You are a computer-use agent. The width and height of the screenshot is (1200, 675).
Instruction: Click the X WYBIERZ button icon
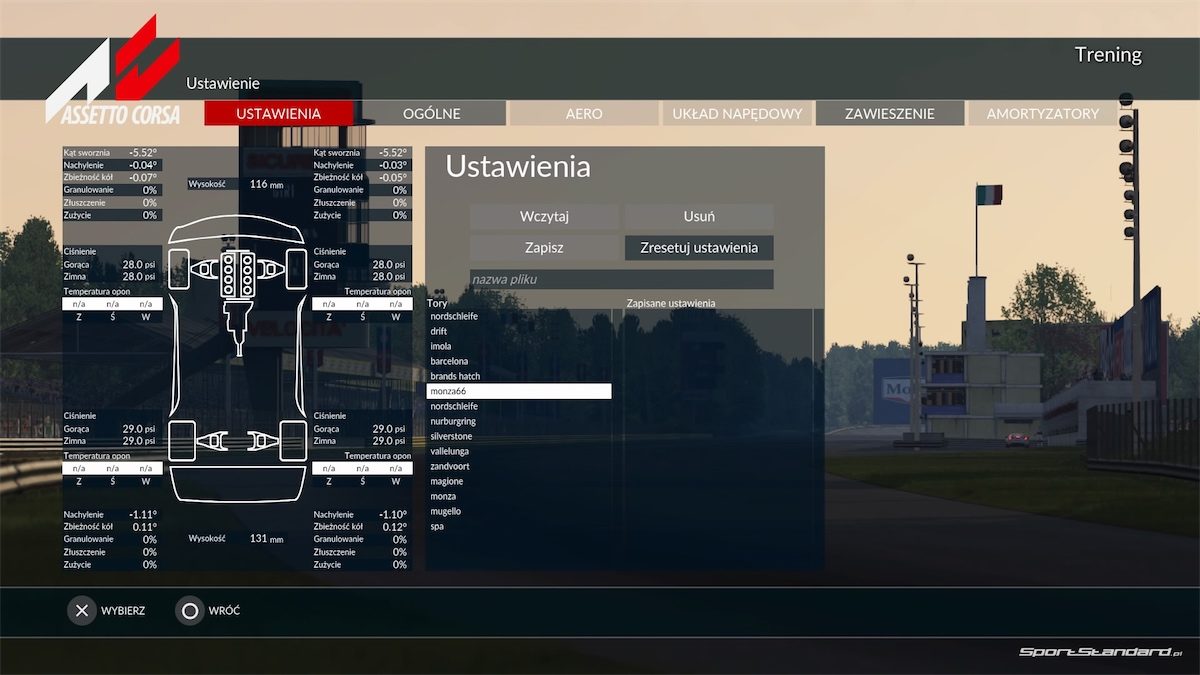click(x=82, y=610)
